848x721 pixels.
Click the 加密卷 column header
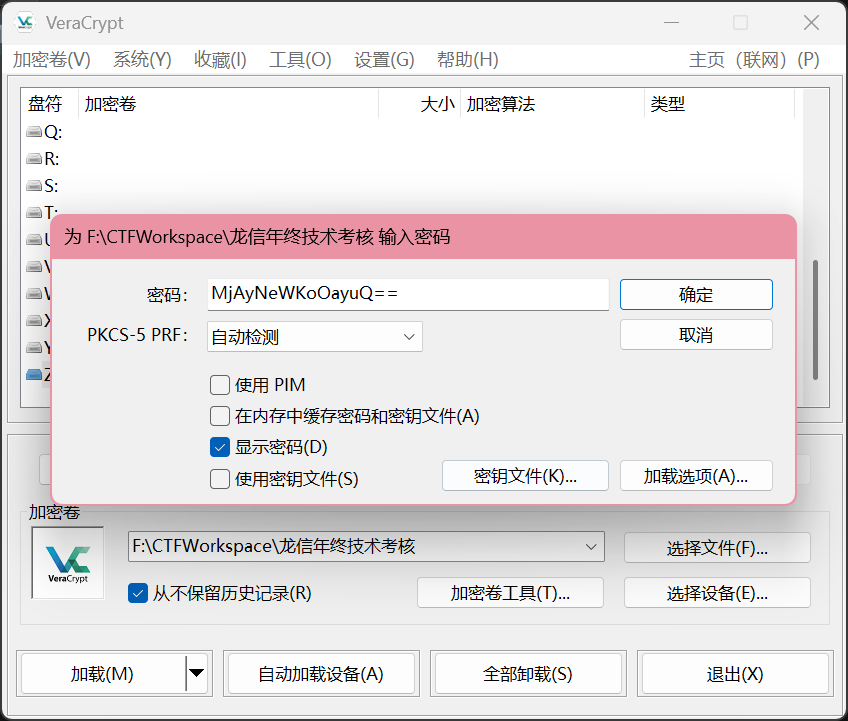tap(229, 103)
